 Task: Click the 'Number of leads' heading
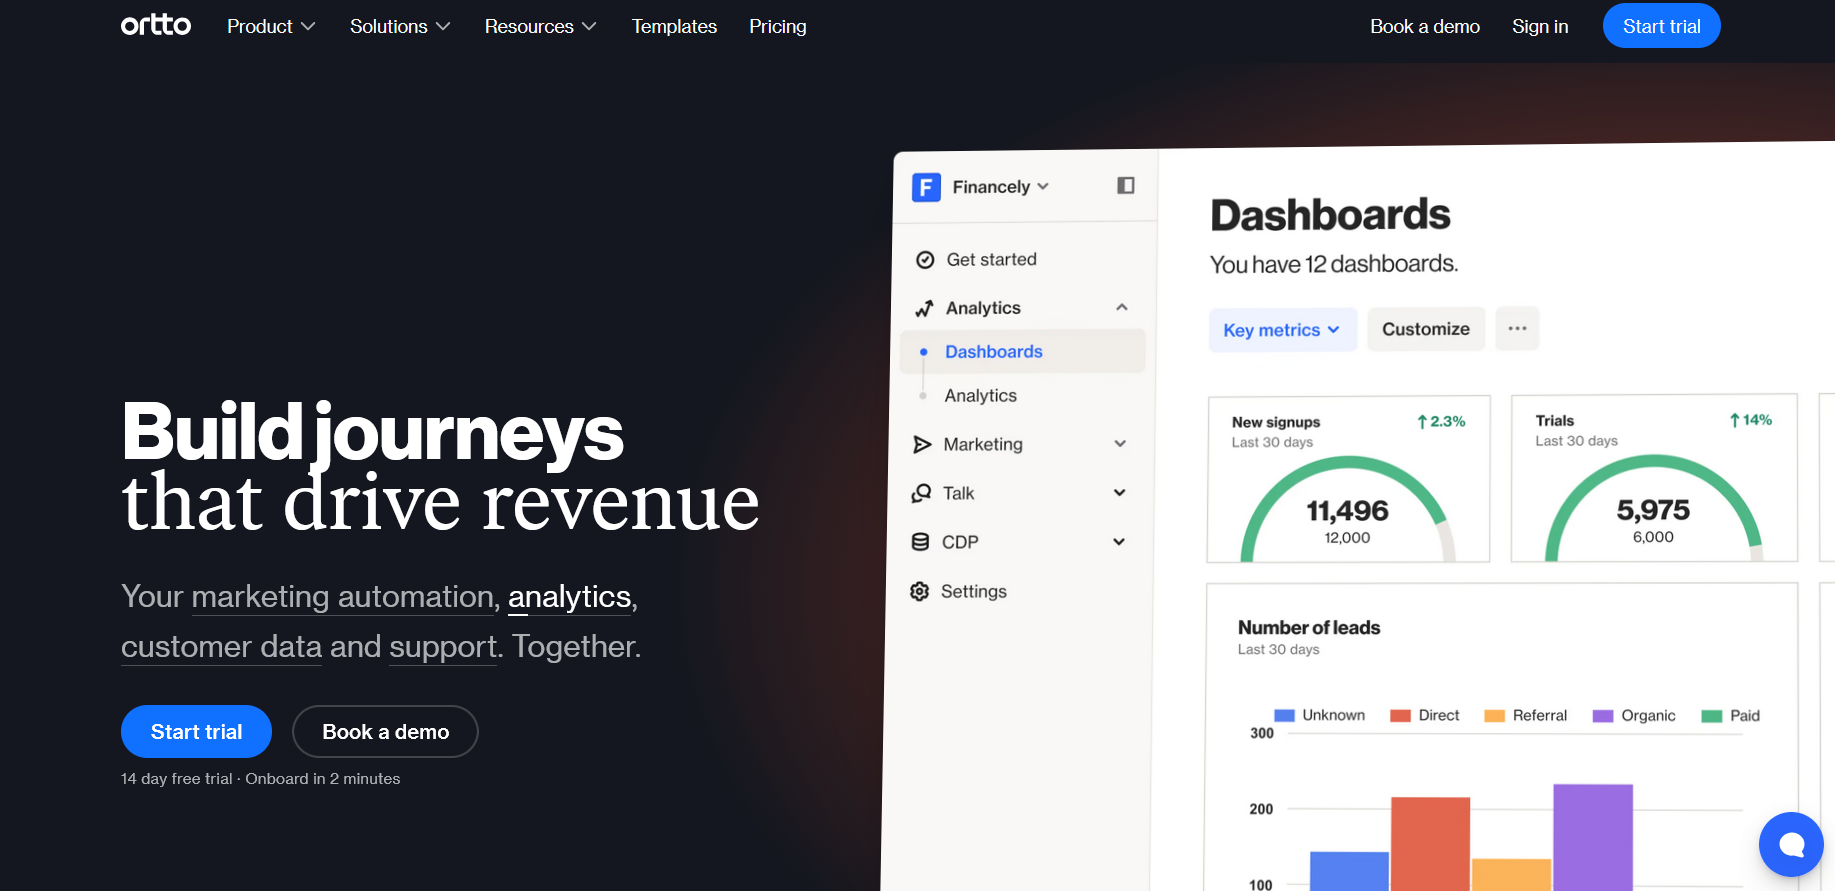pyautogui.click(x=1309, y=628)
